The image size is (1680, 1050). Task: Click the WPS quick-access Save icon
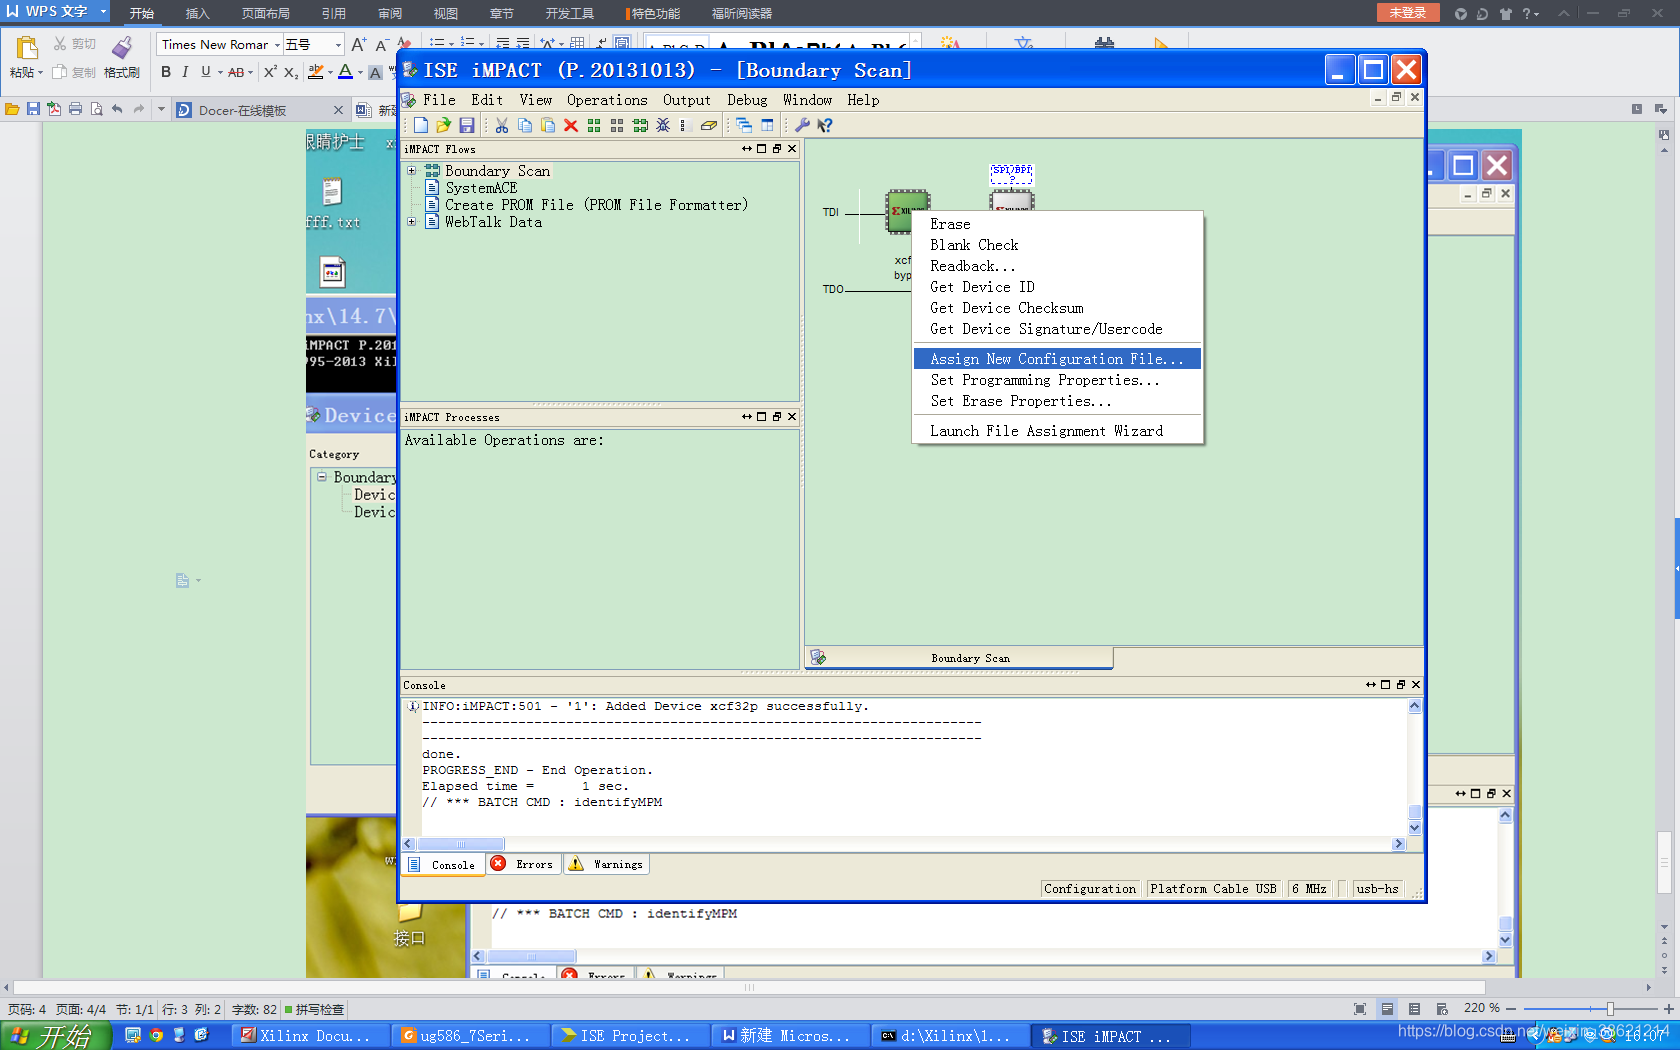pos(33,109)
